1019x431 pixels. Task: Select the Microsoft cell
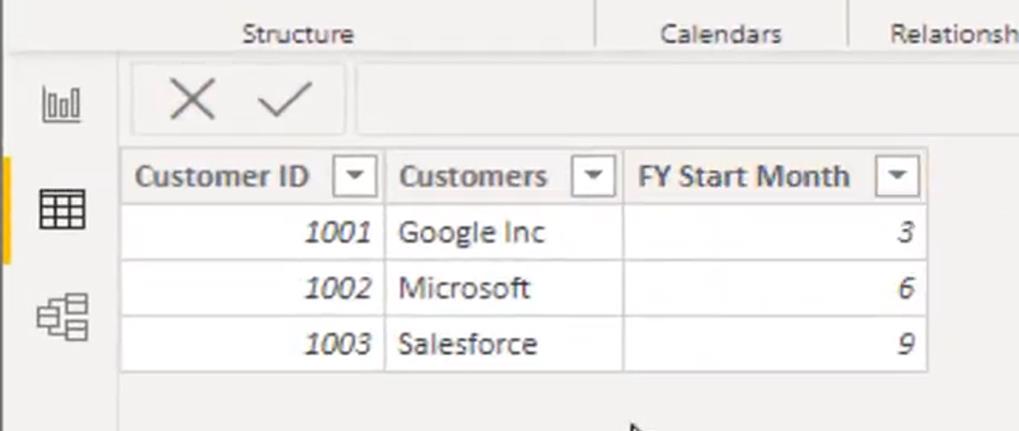click(504, 288)
